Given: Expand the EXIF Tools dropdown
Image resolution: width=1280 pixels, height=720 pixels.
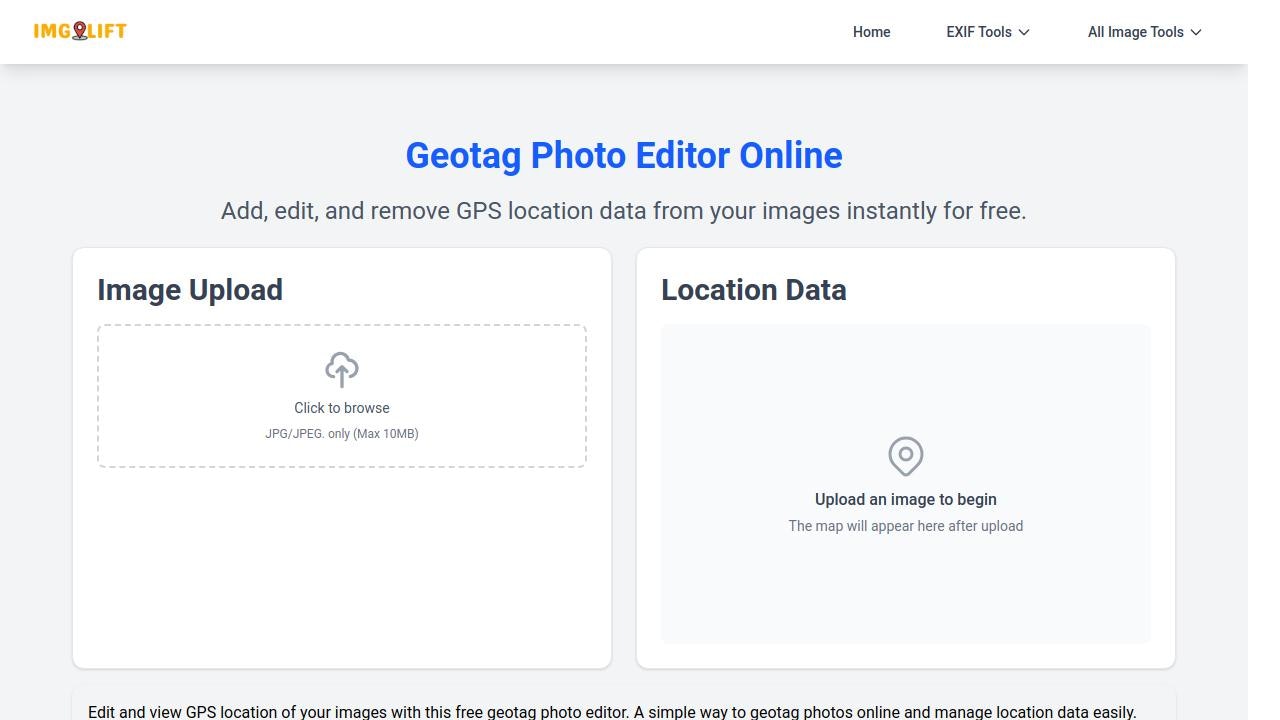Looking at the screenshot, I should (988, 32).
